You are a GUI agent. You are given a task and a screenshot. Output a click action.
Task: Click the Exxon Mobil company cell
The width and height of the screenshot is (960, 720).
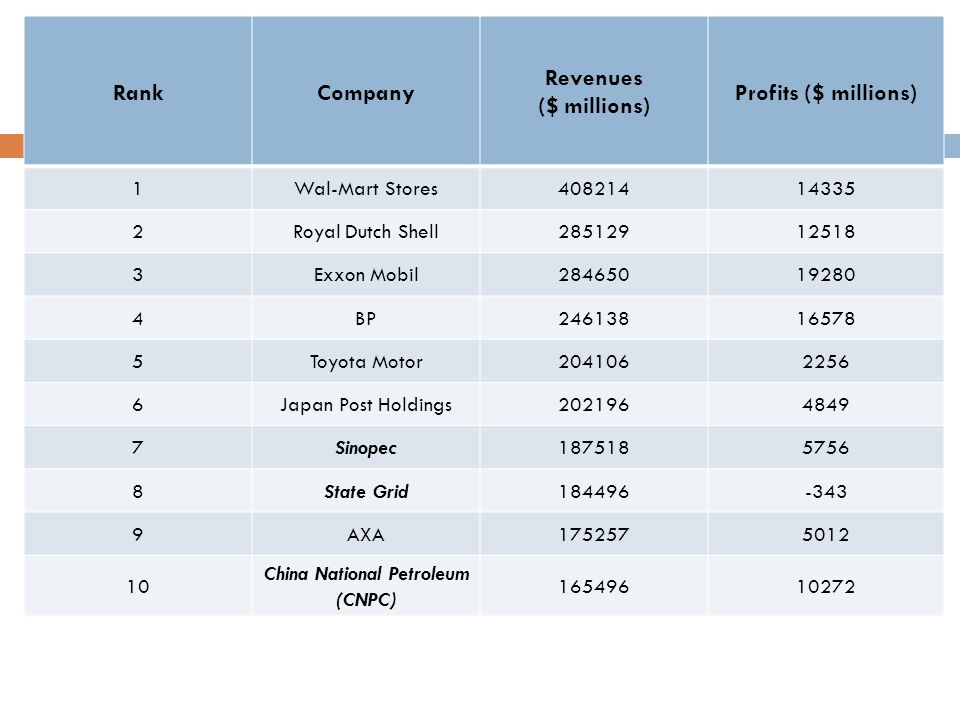coord(366,274)
